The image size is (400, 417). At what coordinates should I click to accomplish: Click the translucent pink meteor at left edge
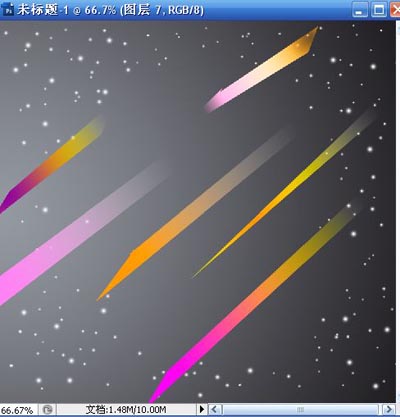coord(83,232)
